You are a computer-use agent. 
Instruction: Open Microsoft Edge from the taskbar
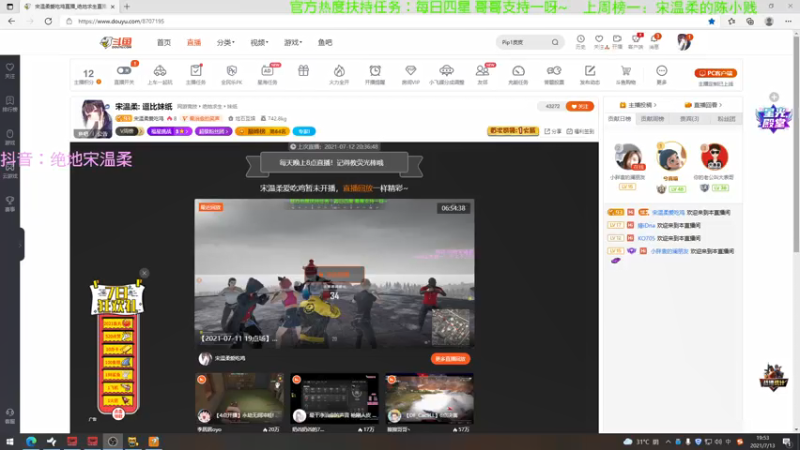point(31,441)
